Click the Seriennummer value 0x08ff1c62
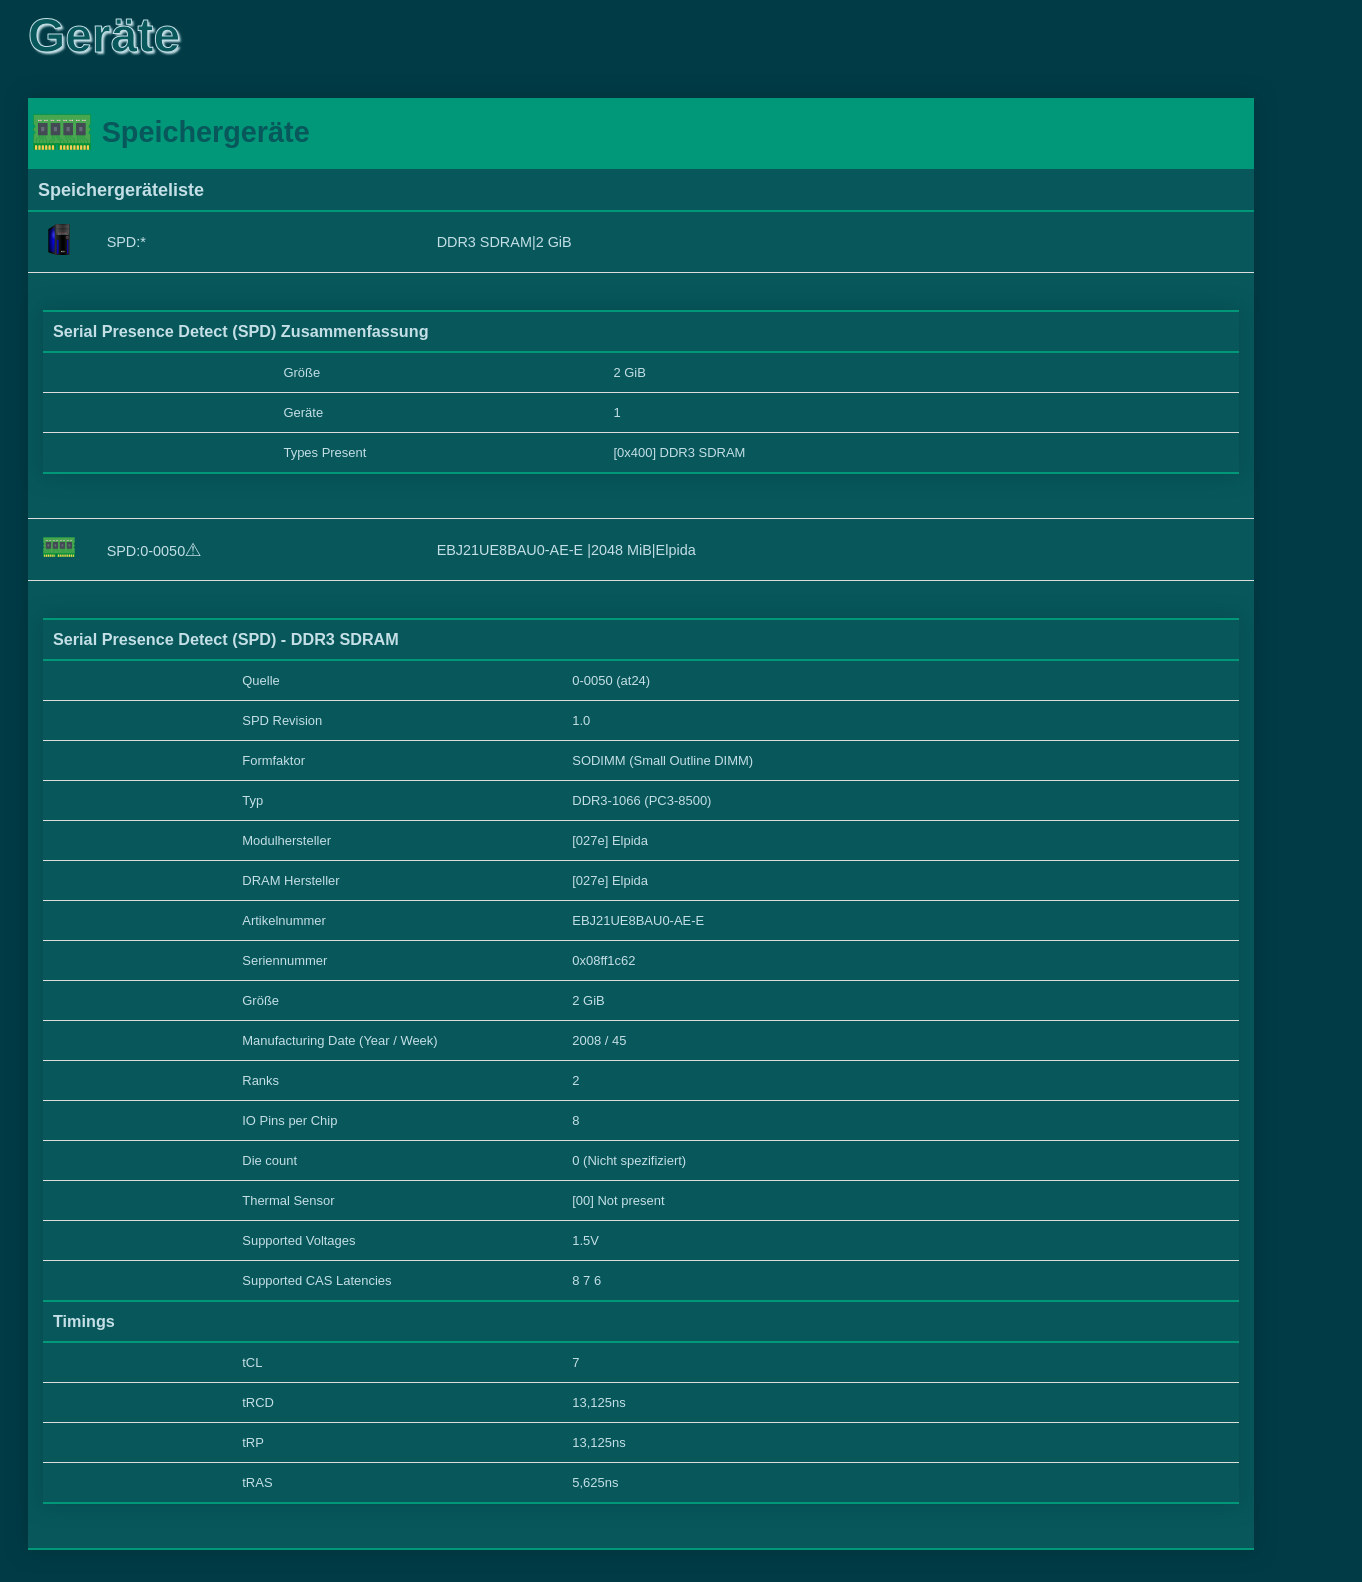1362x1582 pixels. (x=604, y=961)
